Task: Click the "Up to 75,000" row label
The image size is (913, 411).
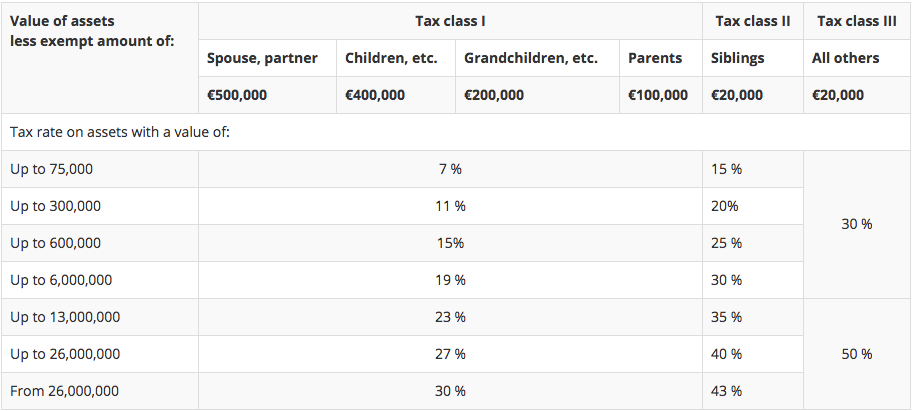Action: 52,169
